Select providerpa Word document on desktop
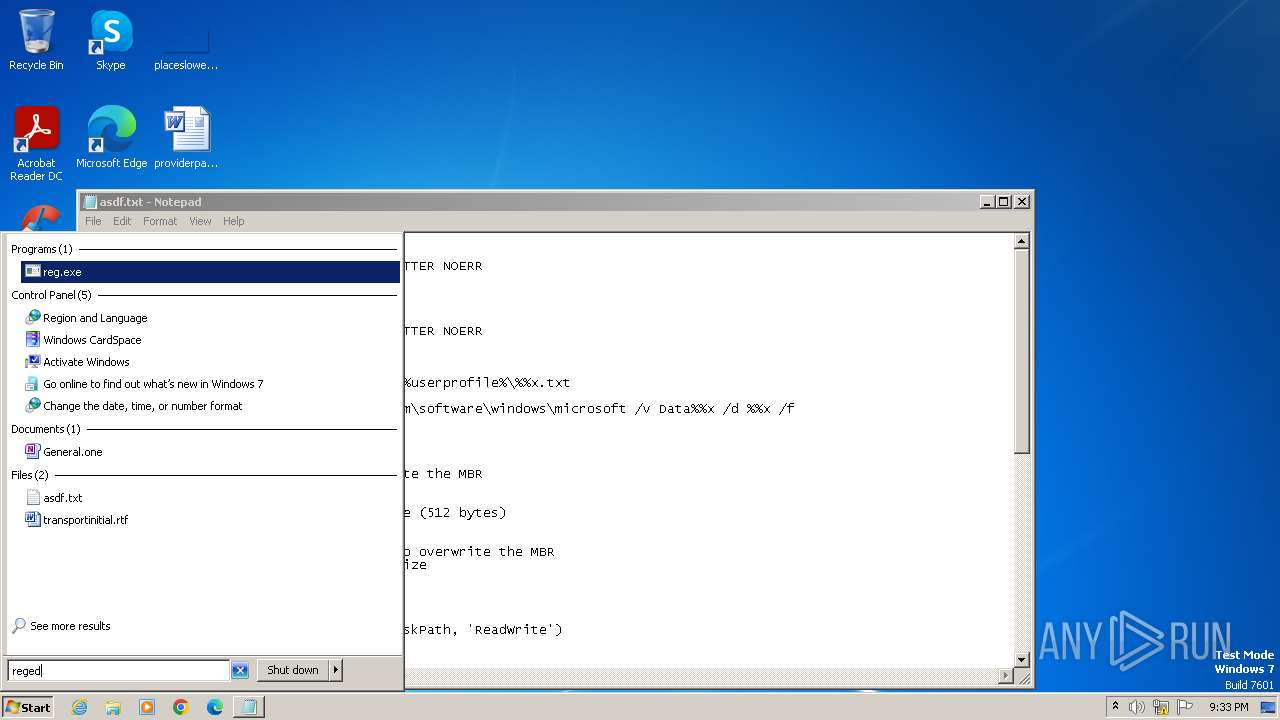 tap(186, 138)
